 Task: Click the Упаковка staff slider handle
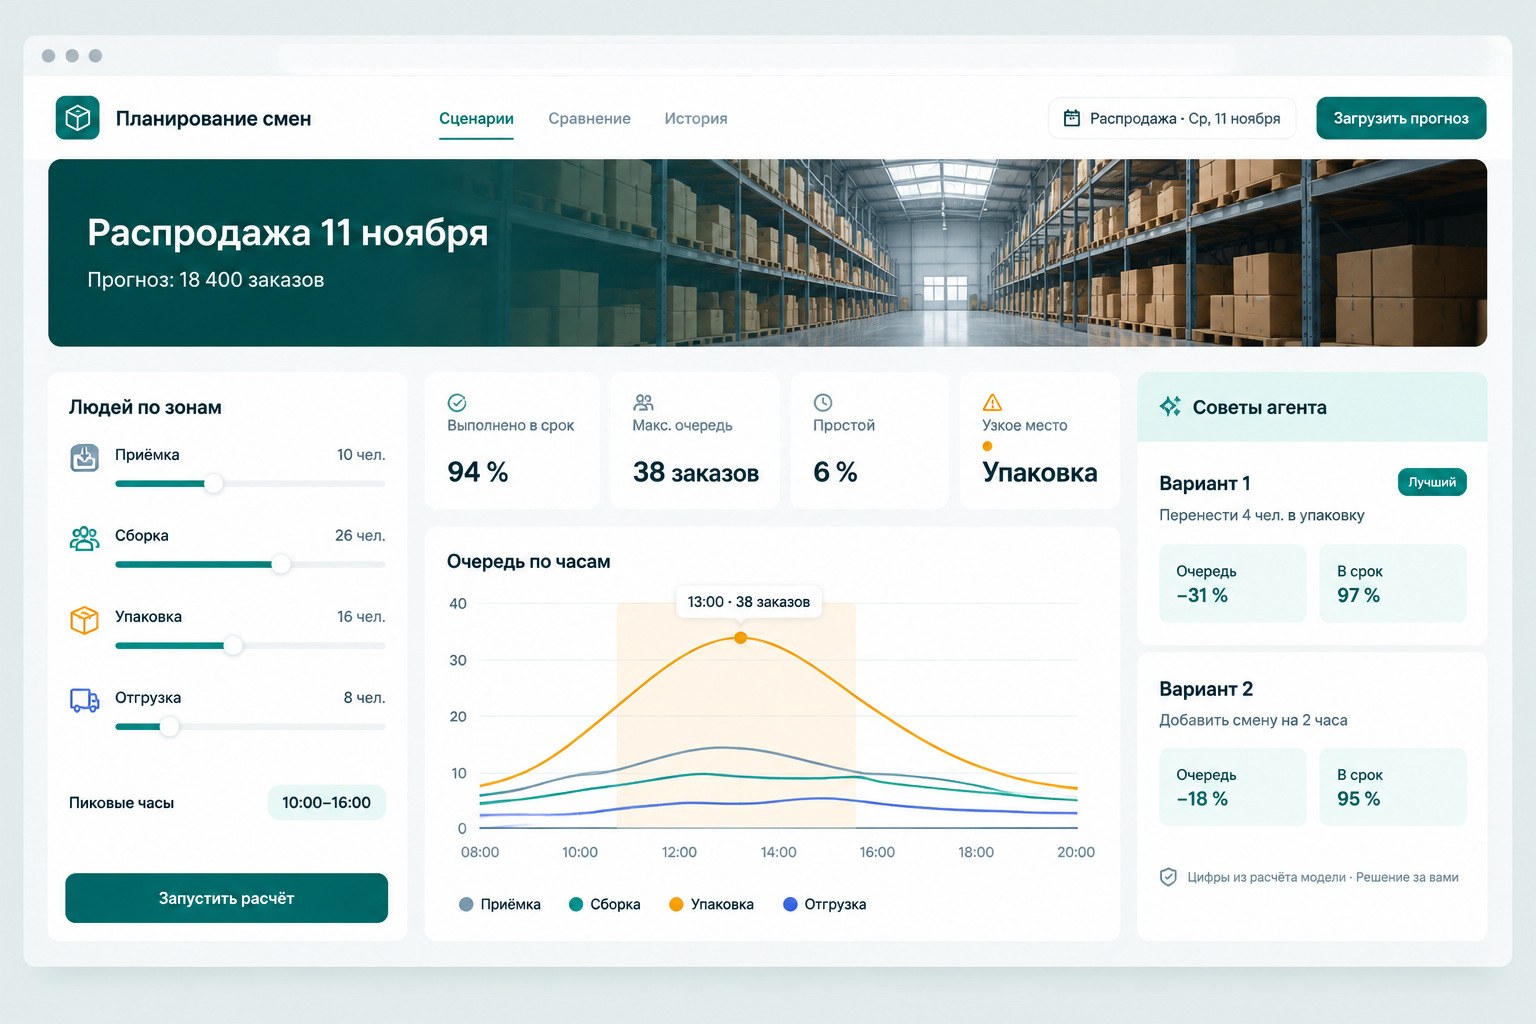(233, 645)
